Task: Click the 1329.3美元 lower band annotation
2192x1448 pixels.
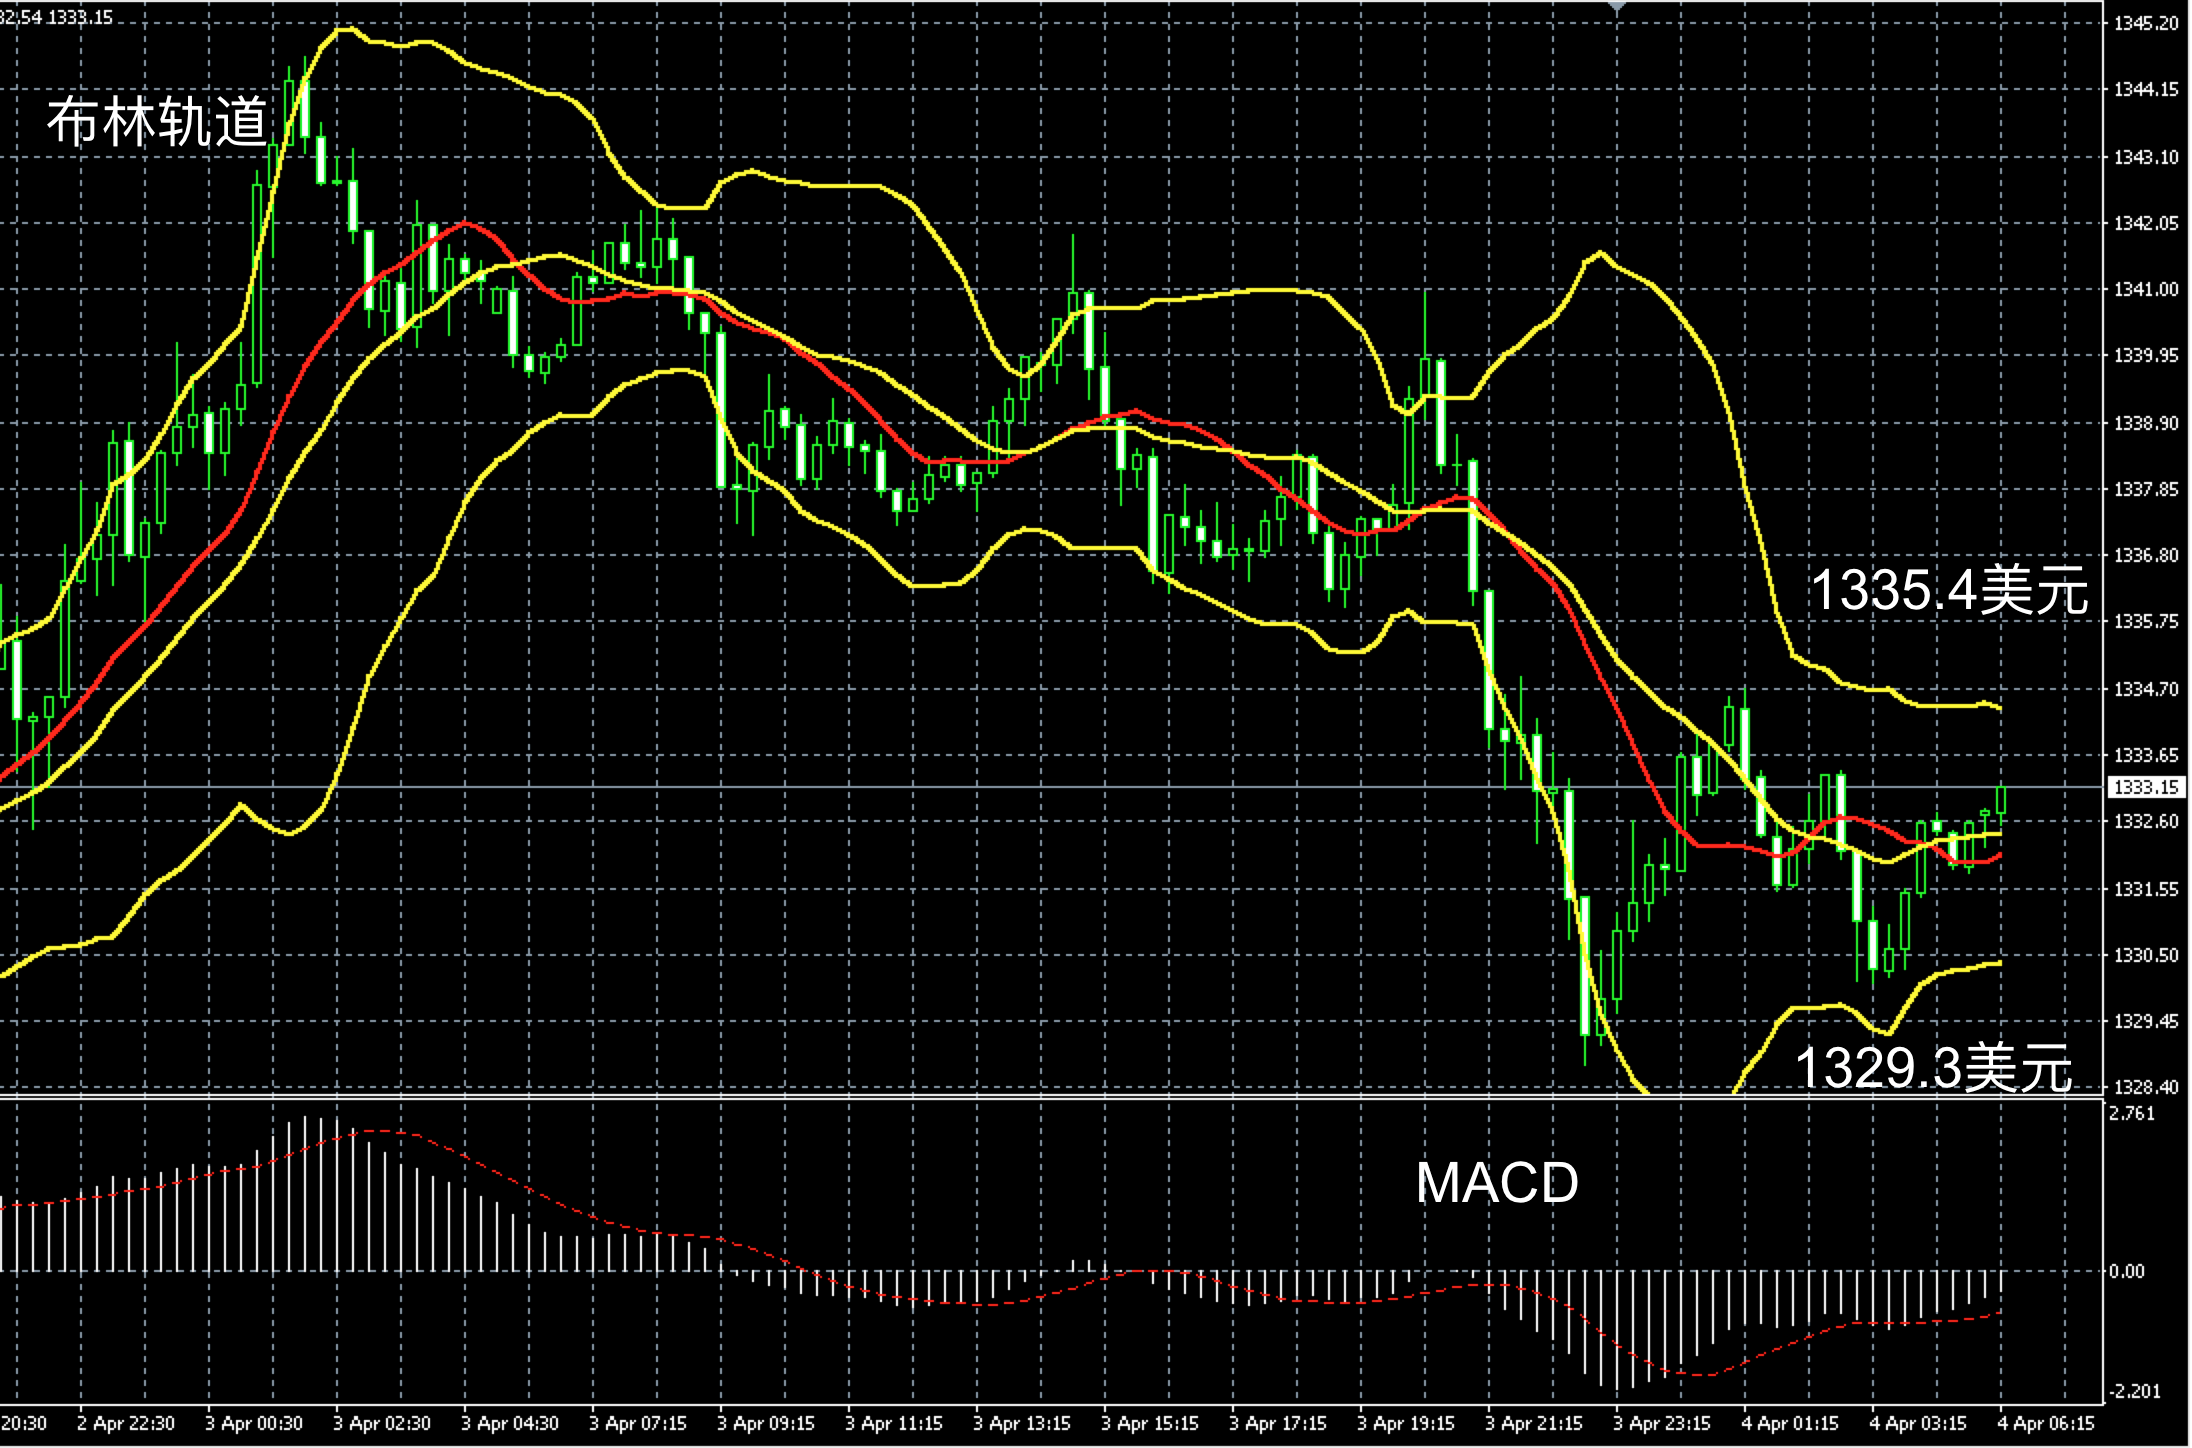Action: (x=1933, y=1067)
